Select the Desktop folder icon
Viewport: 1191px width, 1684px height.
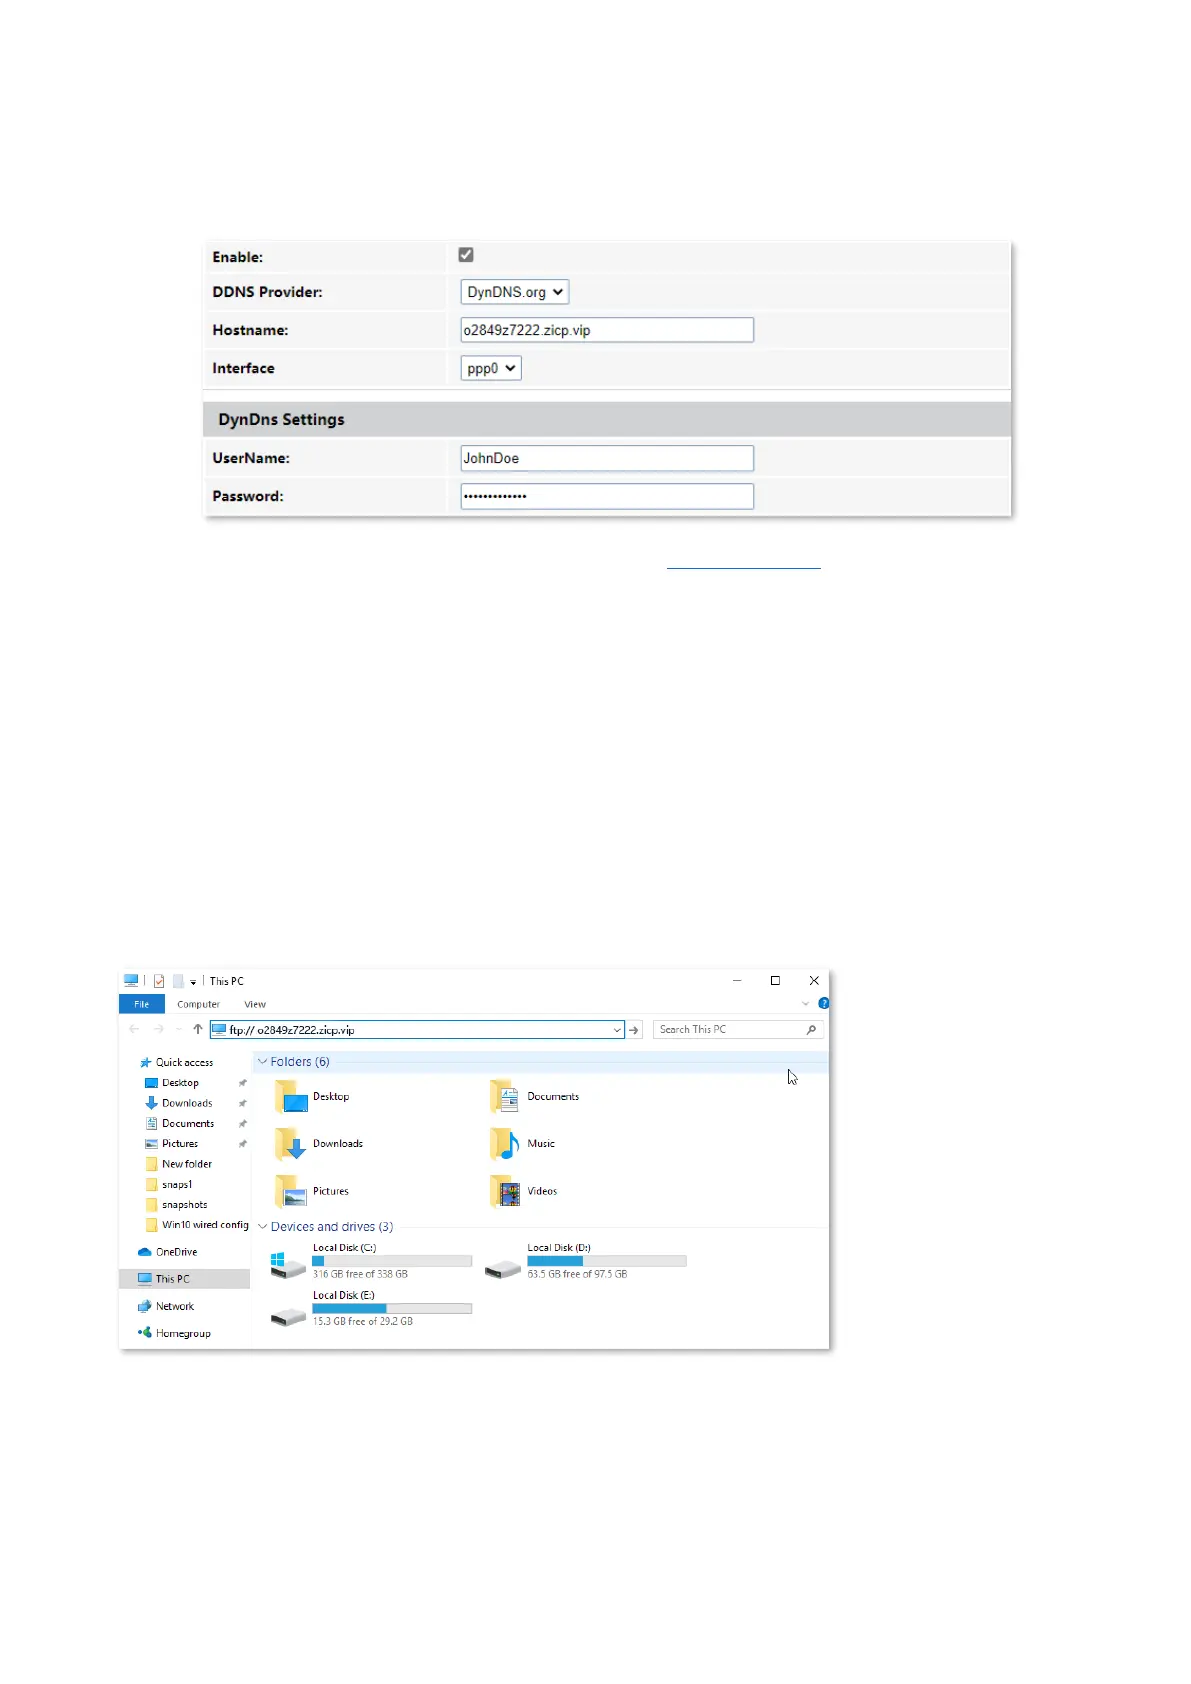point(291,1097)
